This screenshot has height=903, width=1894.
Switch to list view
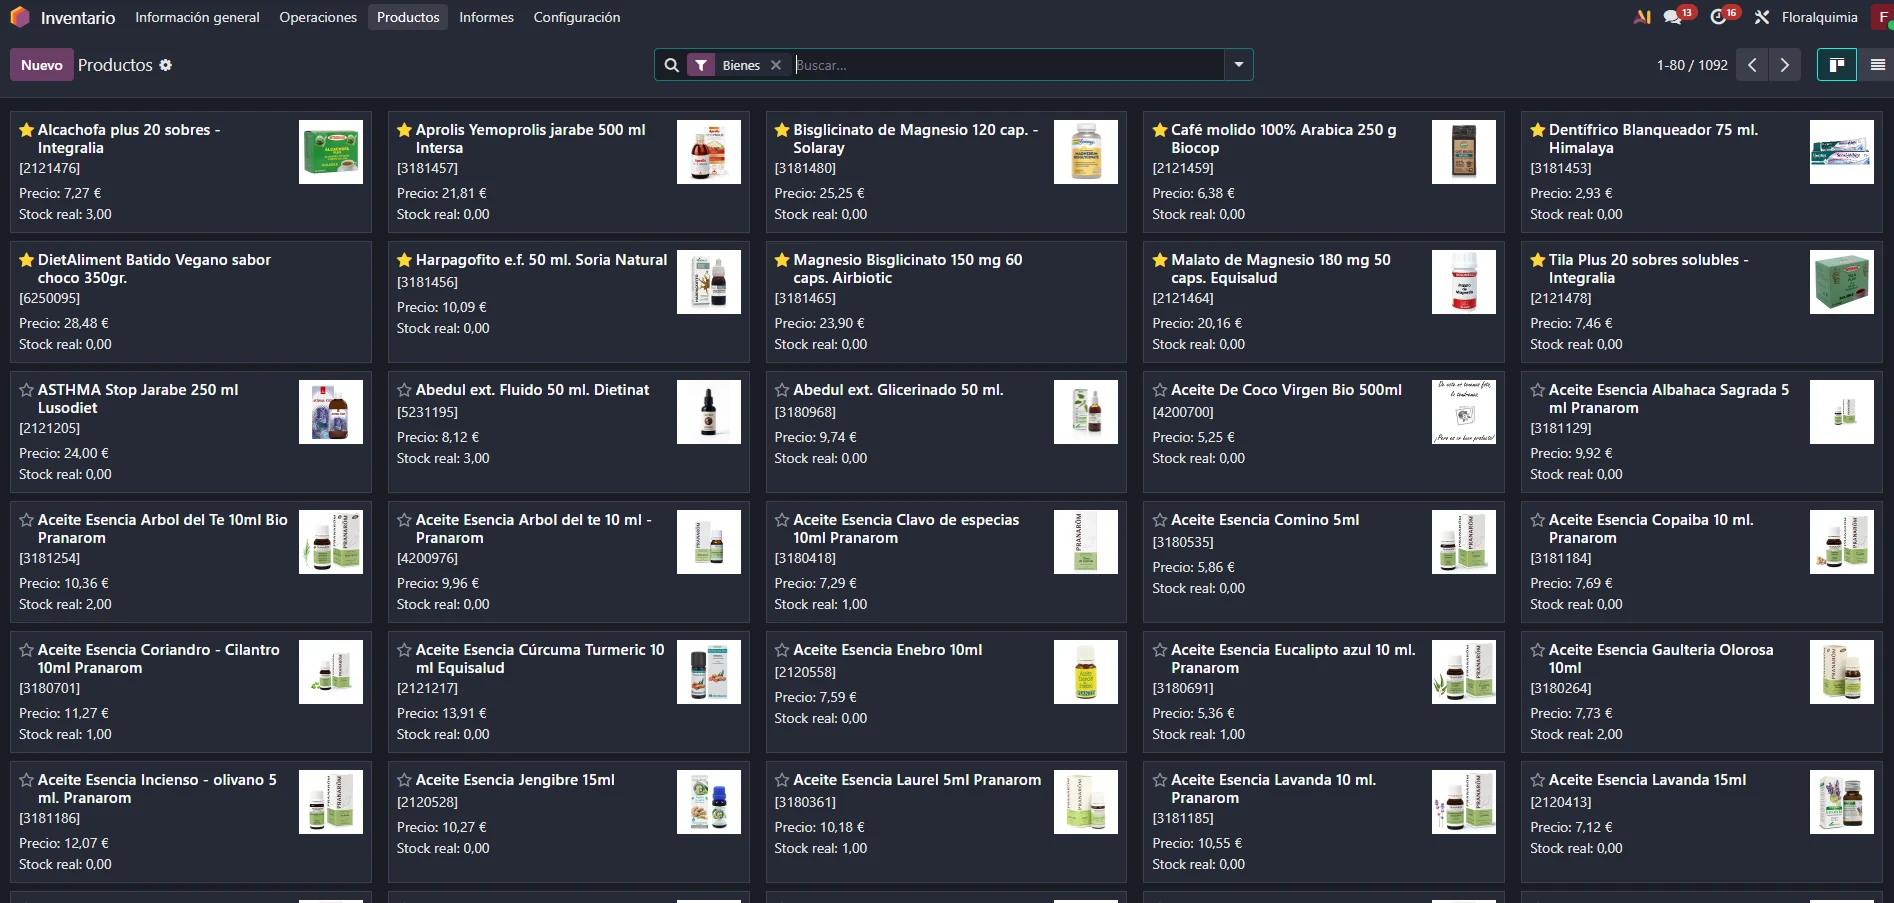point(1877,65)
